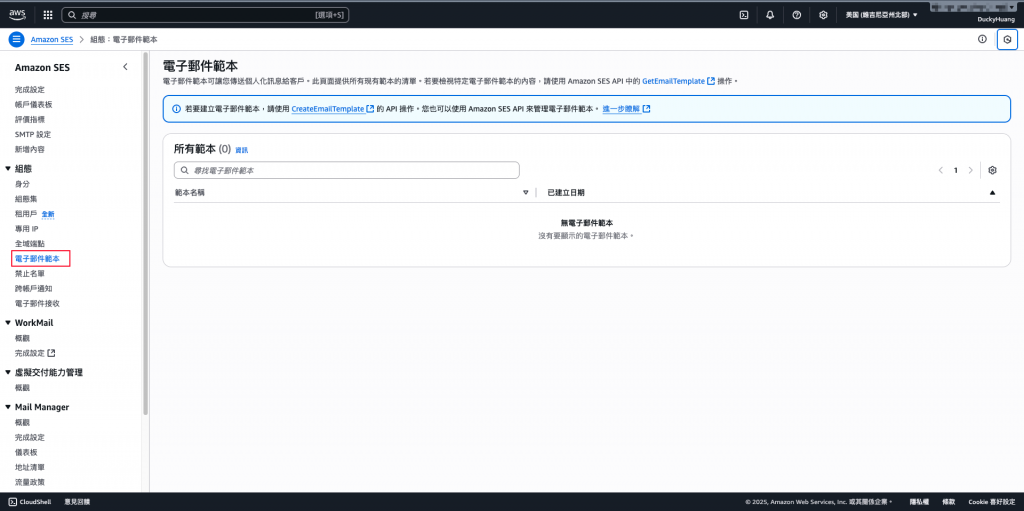Select 電子郵件範本 in sidebar
The image size is (1024, 511).
pos(37,259)
